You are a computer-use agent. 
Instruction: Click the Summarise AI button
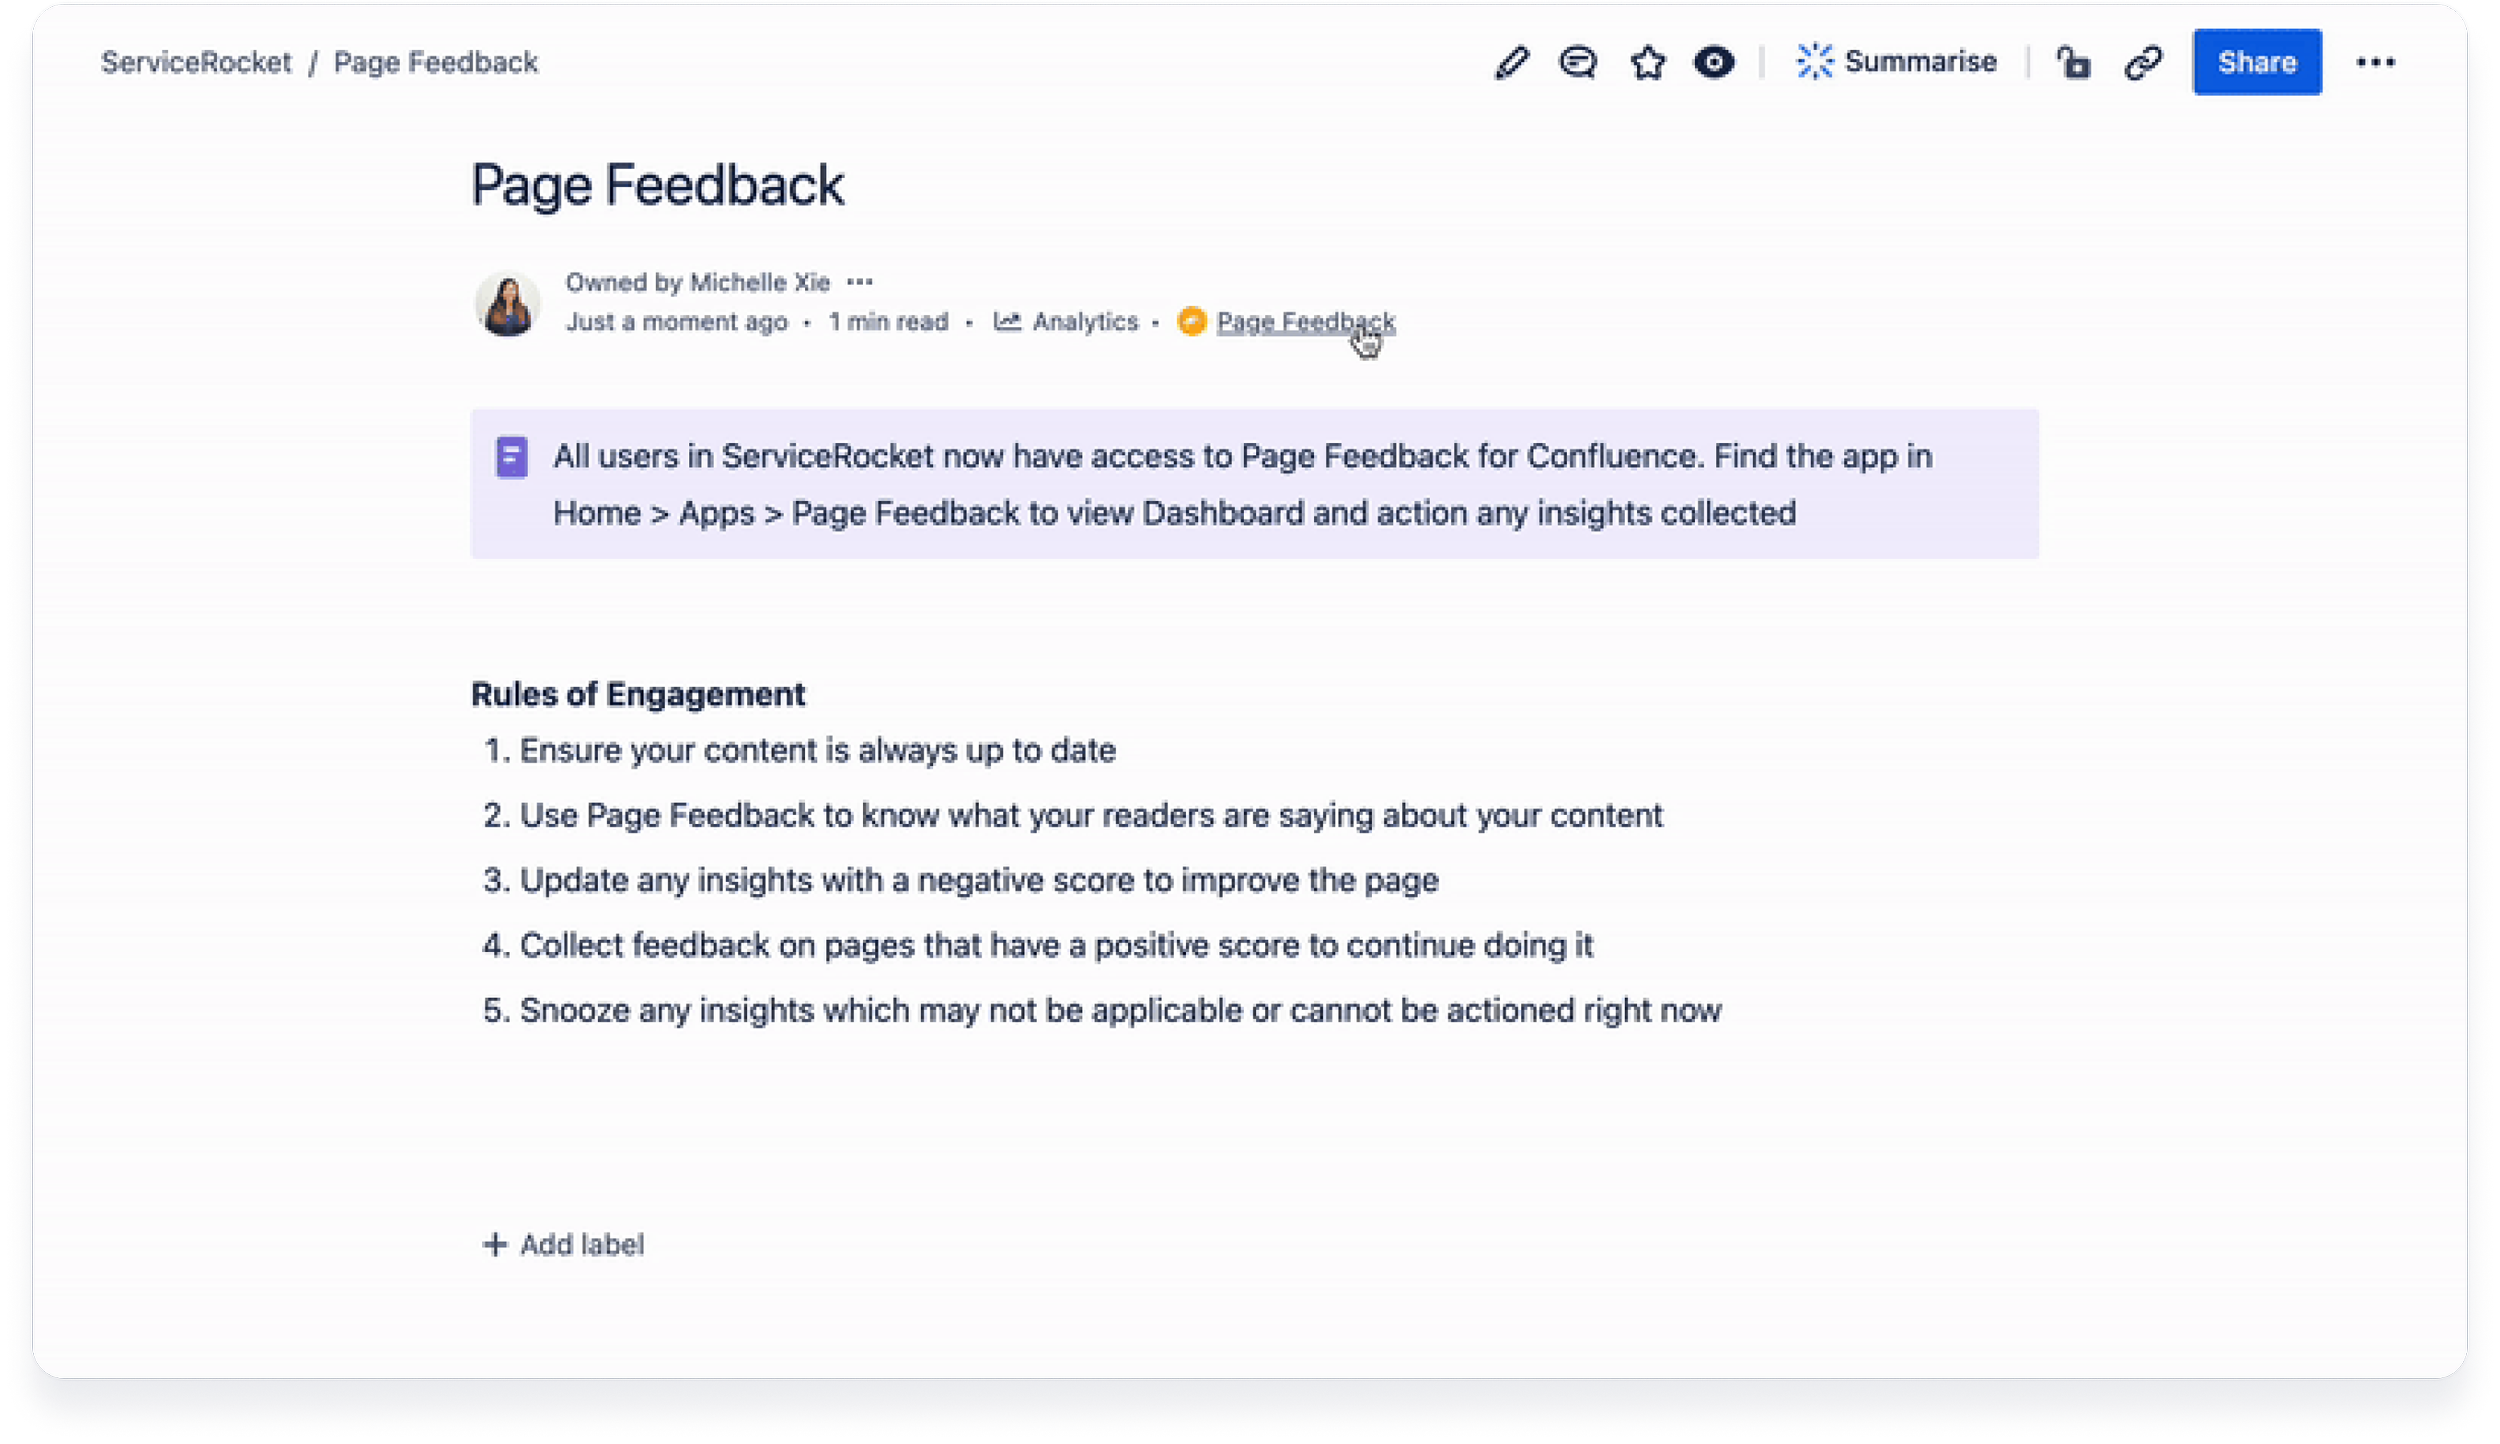coord(1896,62)
